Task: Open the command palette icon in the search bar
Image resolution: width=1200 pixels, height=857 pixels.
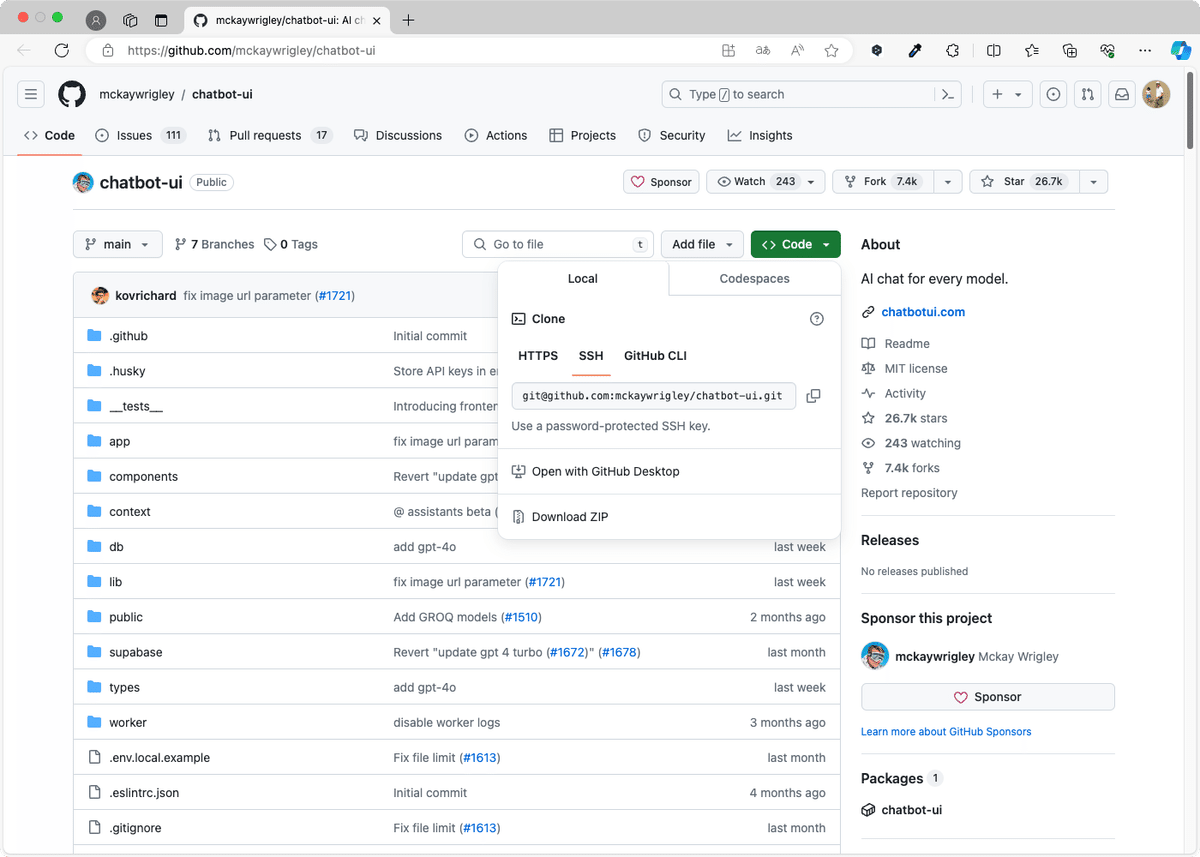Action: tap(947, 94)
